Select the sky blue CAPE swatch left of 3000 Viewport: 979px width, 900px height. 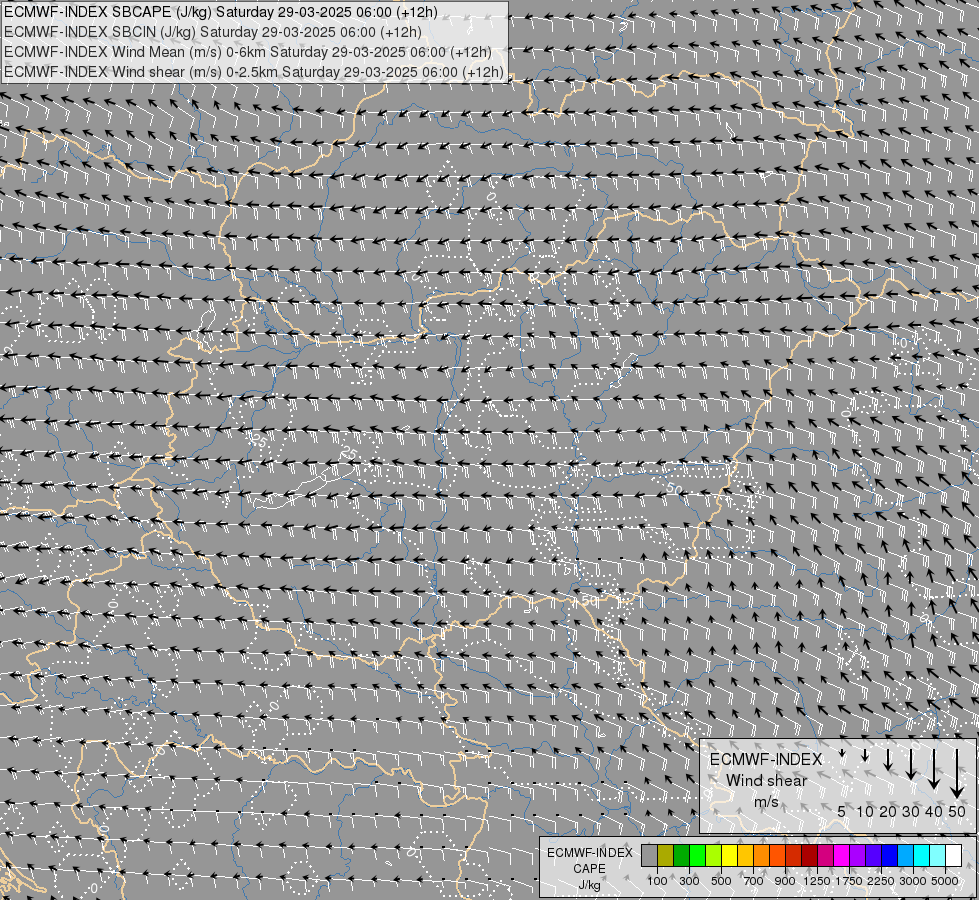click(906, 856)
